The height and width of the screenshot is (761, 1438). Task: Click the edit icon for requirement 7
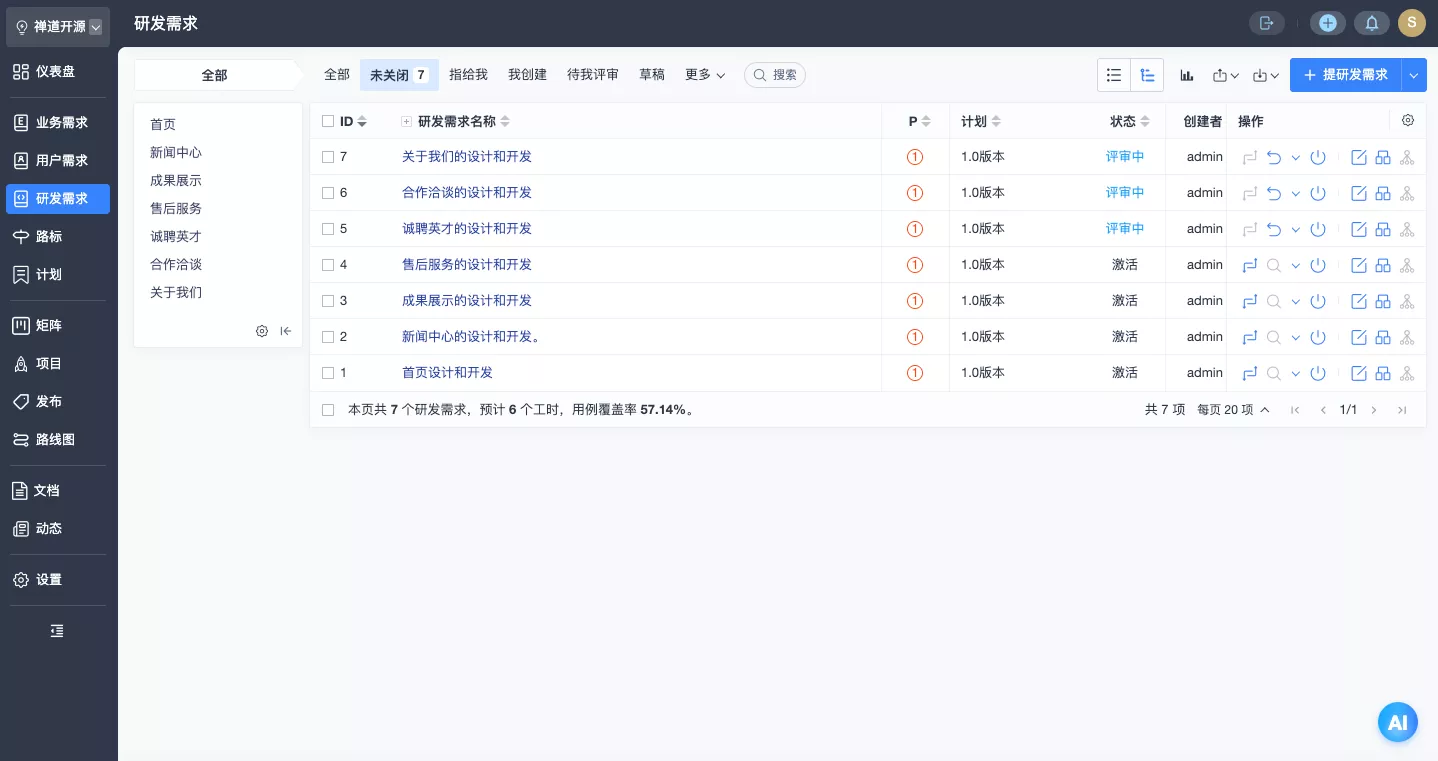pyautogui.click(x=1359, y=157)
